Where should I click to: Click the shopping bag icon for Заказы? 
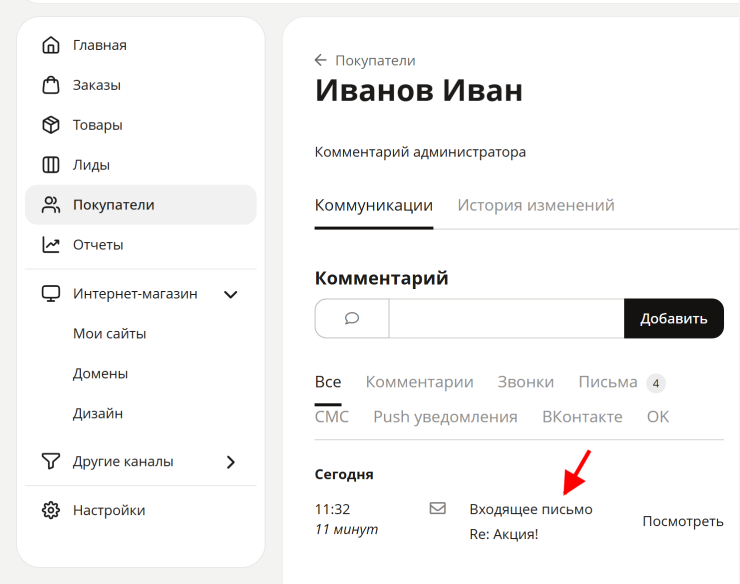[51, 85]
